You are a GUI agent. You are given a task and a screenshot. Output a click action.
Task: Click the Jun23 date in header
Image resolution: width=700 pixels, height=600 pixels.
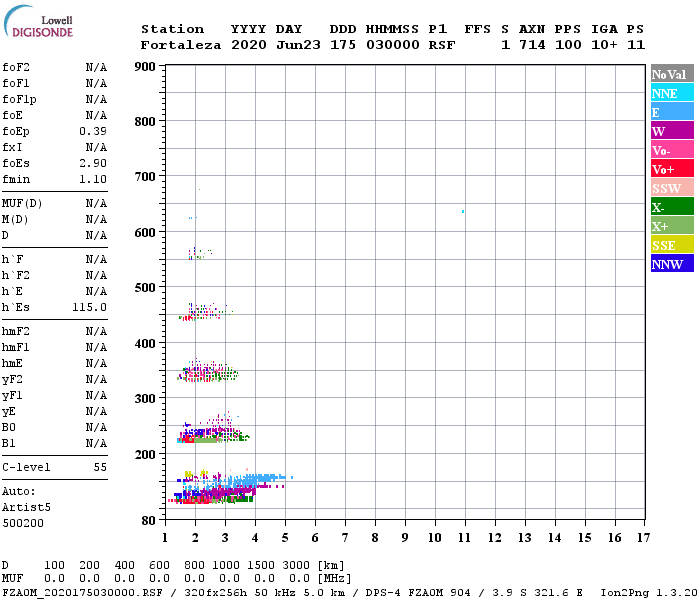click(298, 45)
